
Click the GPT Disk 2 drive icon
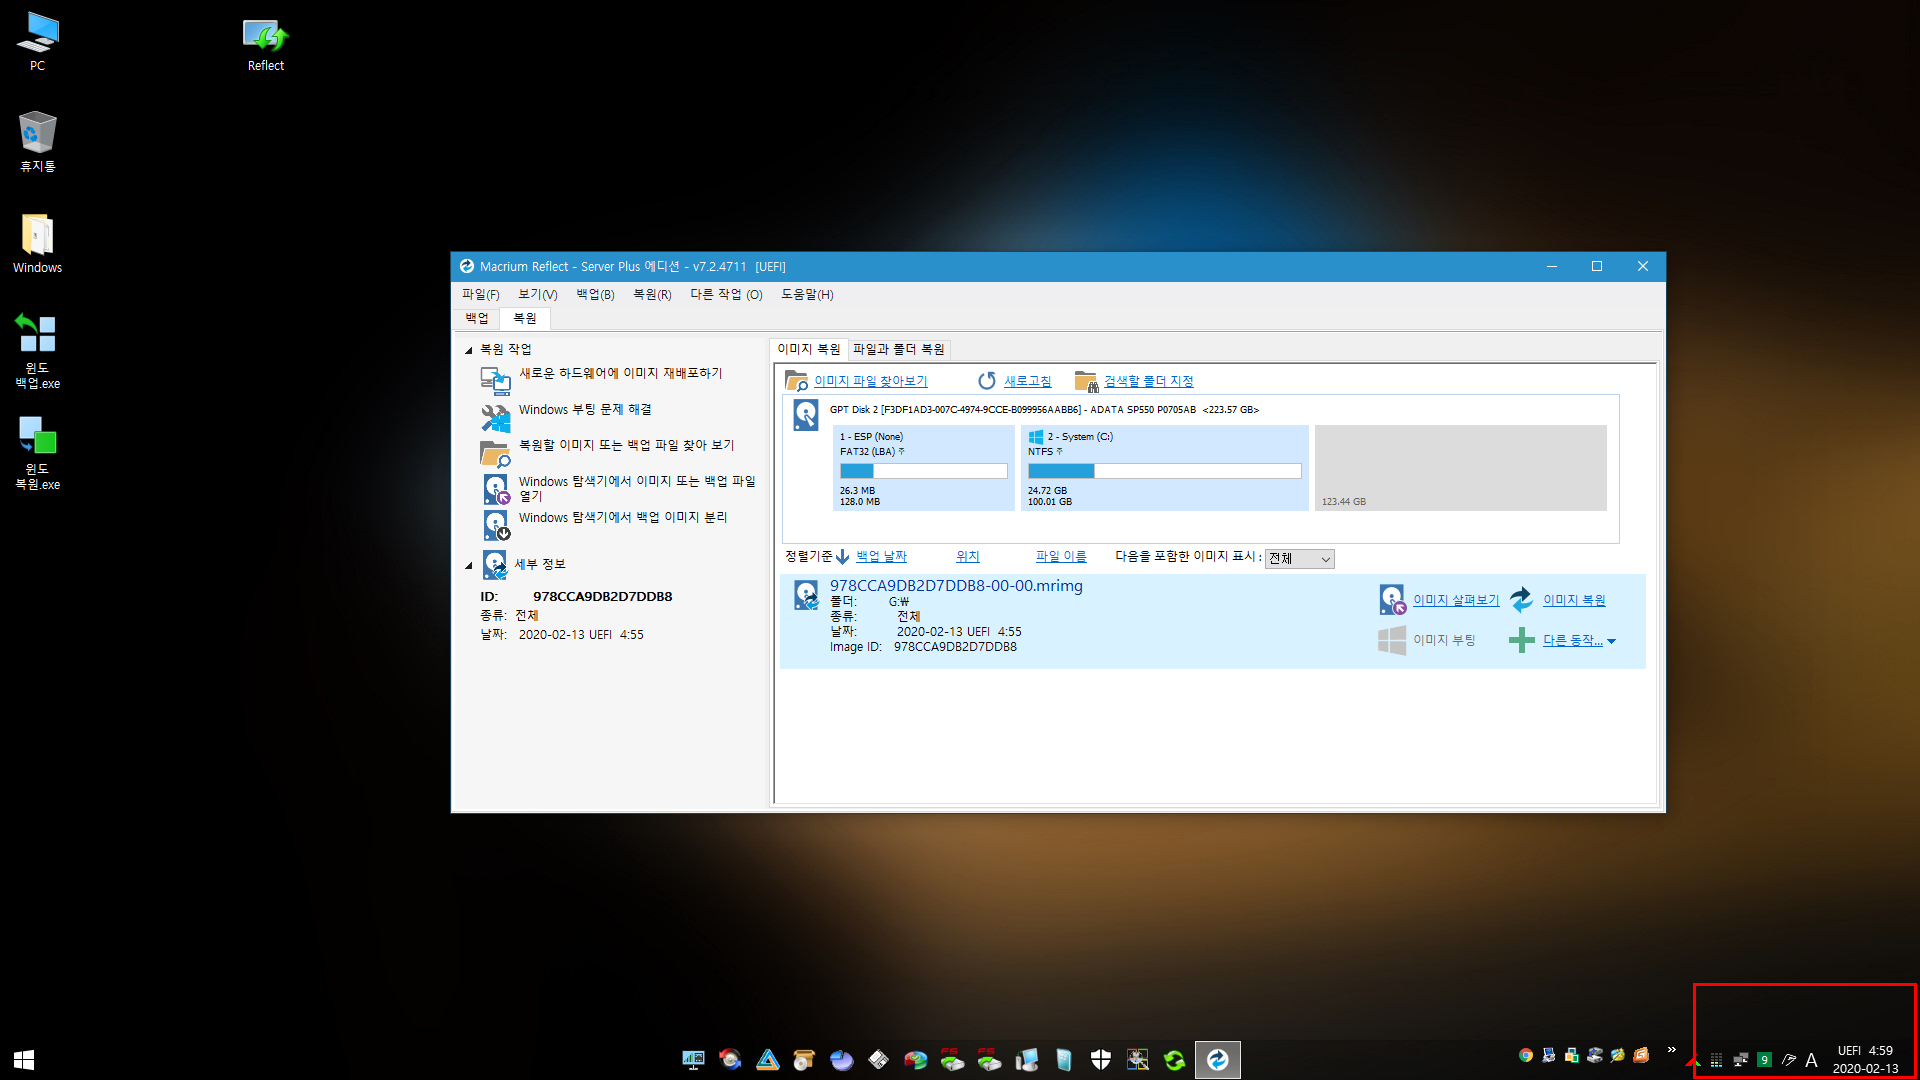coord(805,415)
